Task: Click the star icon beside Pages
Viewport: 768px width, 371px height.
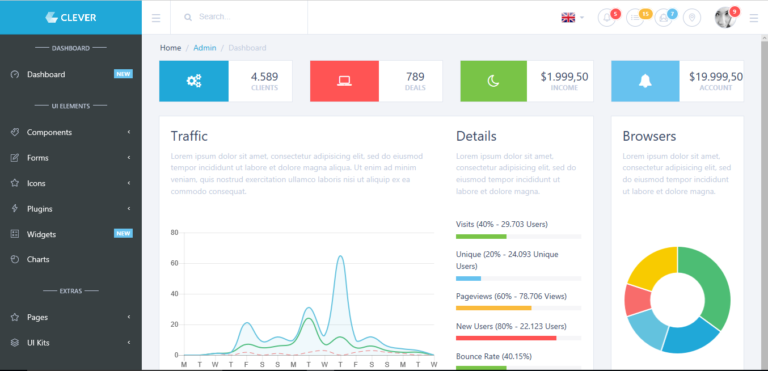Action: point(15,317)
